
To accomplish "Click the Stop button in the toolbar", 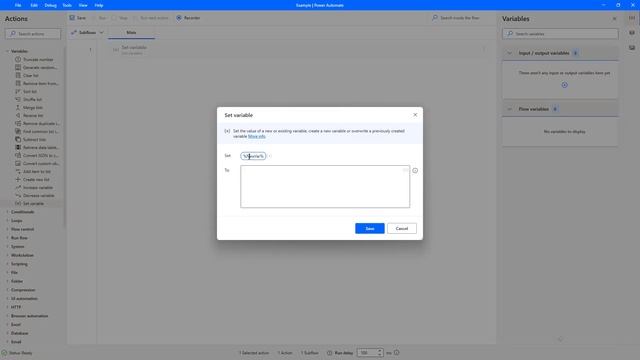I will tap(120, 18).
